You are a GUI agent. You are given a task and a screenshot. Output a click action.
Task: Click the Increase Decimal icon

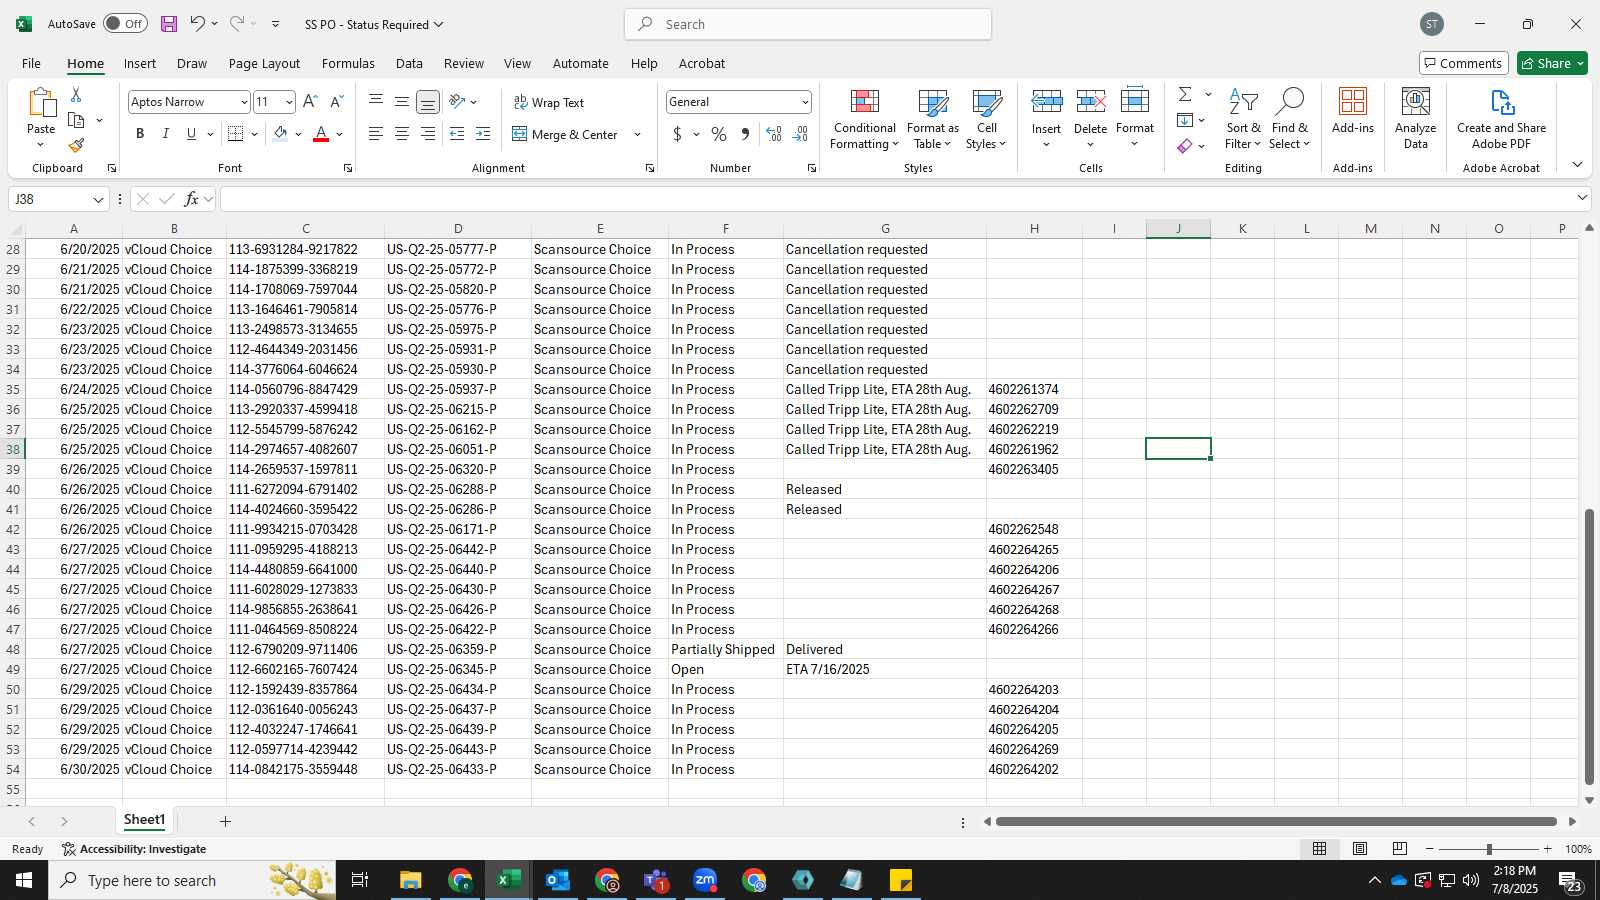pyautogui.click(x=774, y=134)
